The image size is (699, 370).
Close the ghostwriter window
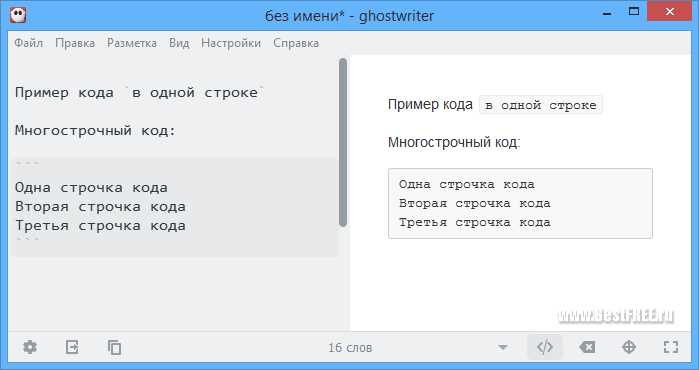(670, 12)
